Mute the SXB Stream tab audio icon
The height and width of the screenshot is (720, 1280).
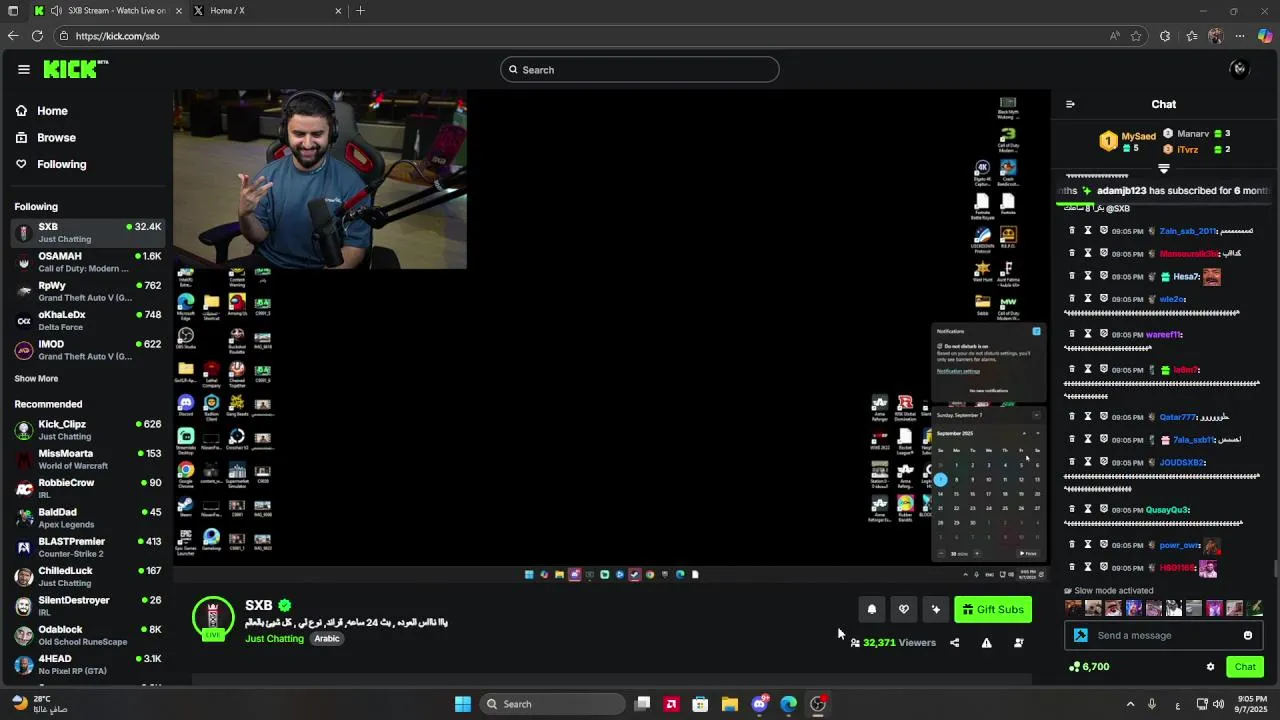coord(56,11)
